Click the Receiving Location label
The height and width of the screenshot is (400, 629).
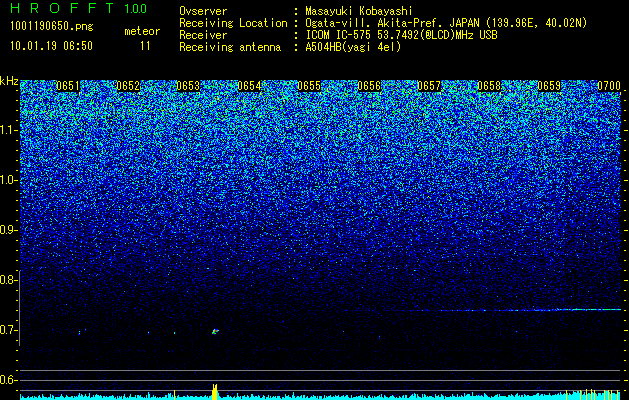click(233, 23)
